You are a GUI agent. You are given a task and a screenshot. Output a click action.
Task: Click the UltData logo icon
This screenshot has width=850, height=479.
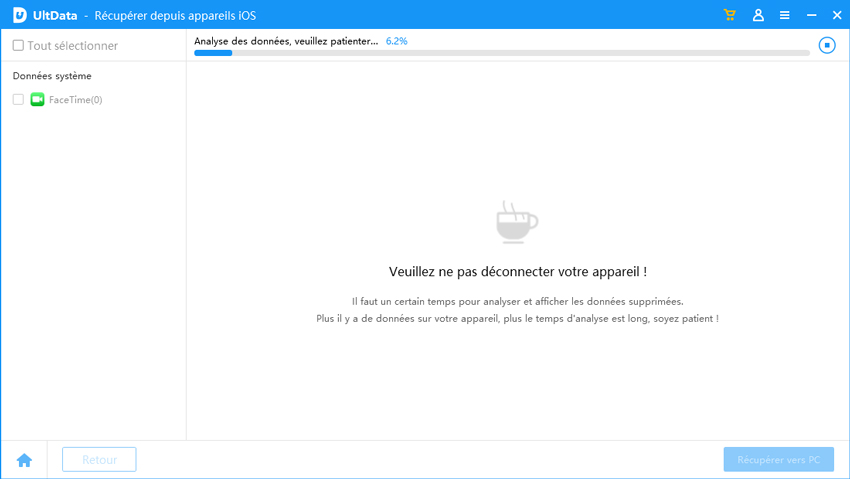pyautogui.click(x=20, y=15)
